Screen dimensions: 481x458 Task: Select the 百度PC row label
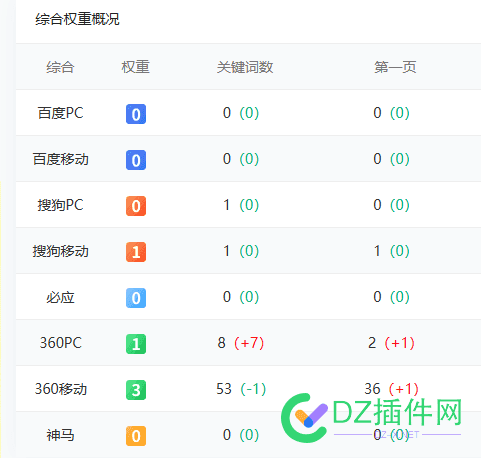(60, 113)
